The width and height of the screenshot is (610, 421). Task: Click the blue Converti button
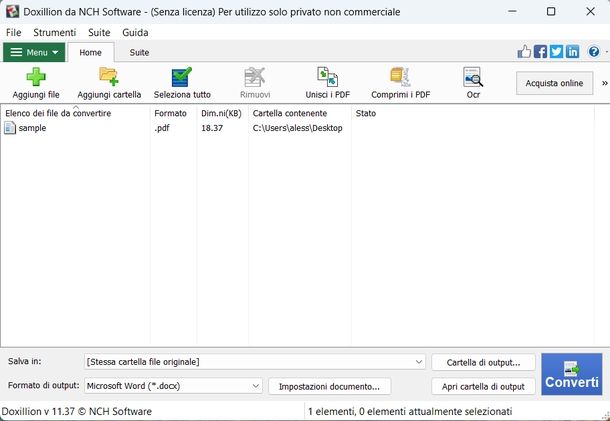[571, 374]
